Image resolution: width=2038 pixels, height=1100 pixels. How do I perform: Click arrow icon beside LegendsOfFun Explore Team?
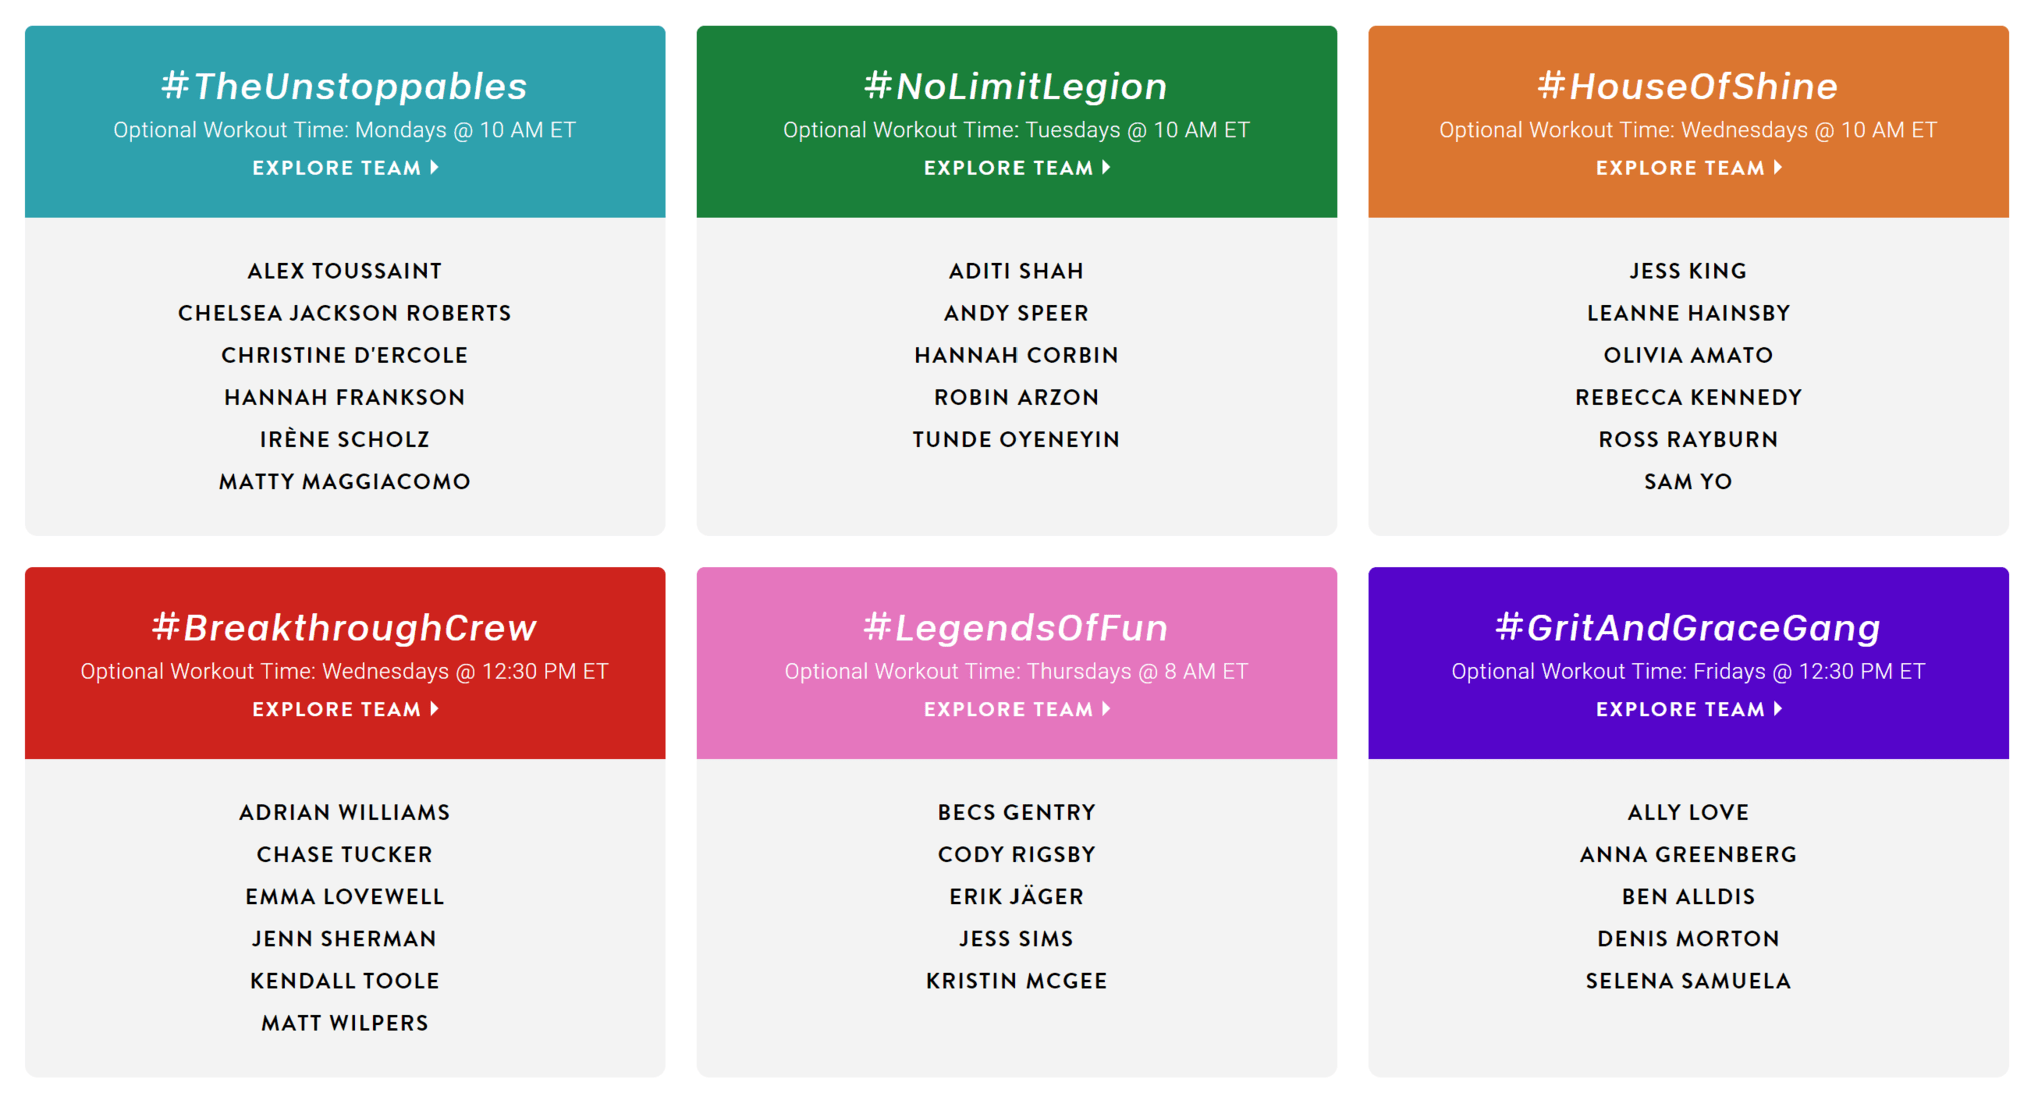(1107, 709)
